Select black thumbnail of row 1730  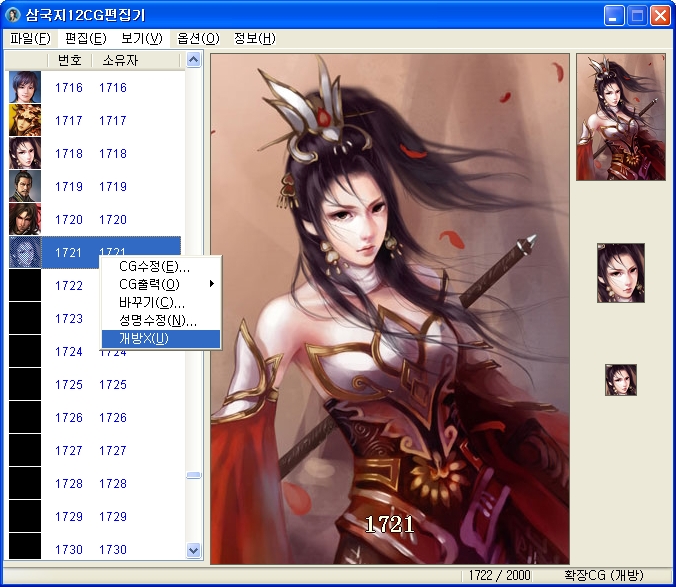(x=25, y=546)
